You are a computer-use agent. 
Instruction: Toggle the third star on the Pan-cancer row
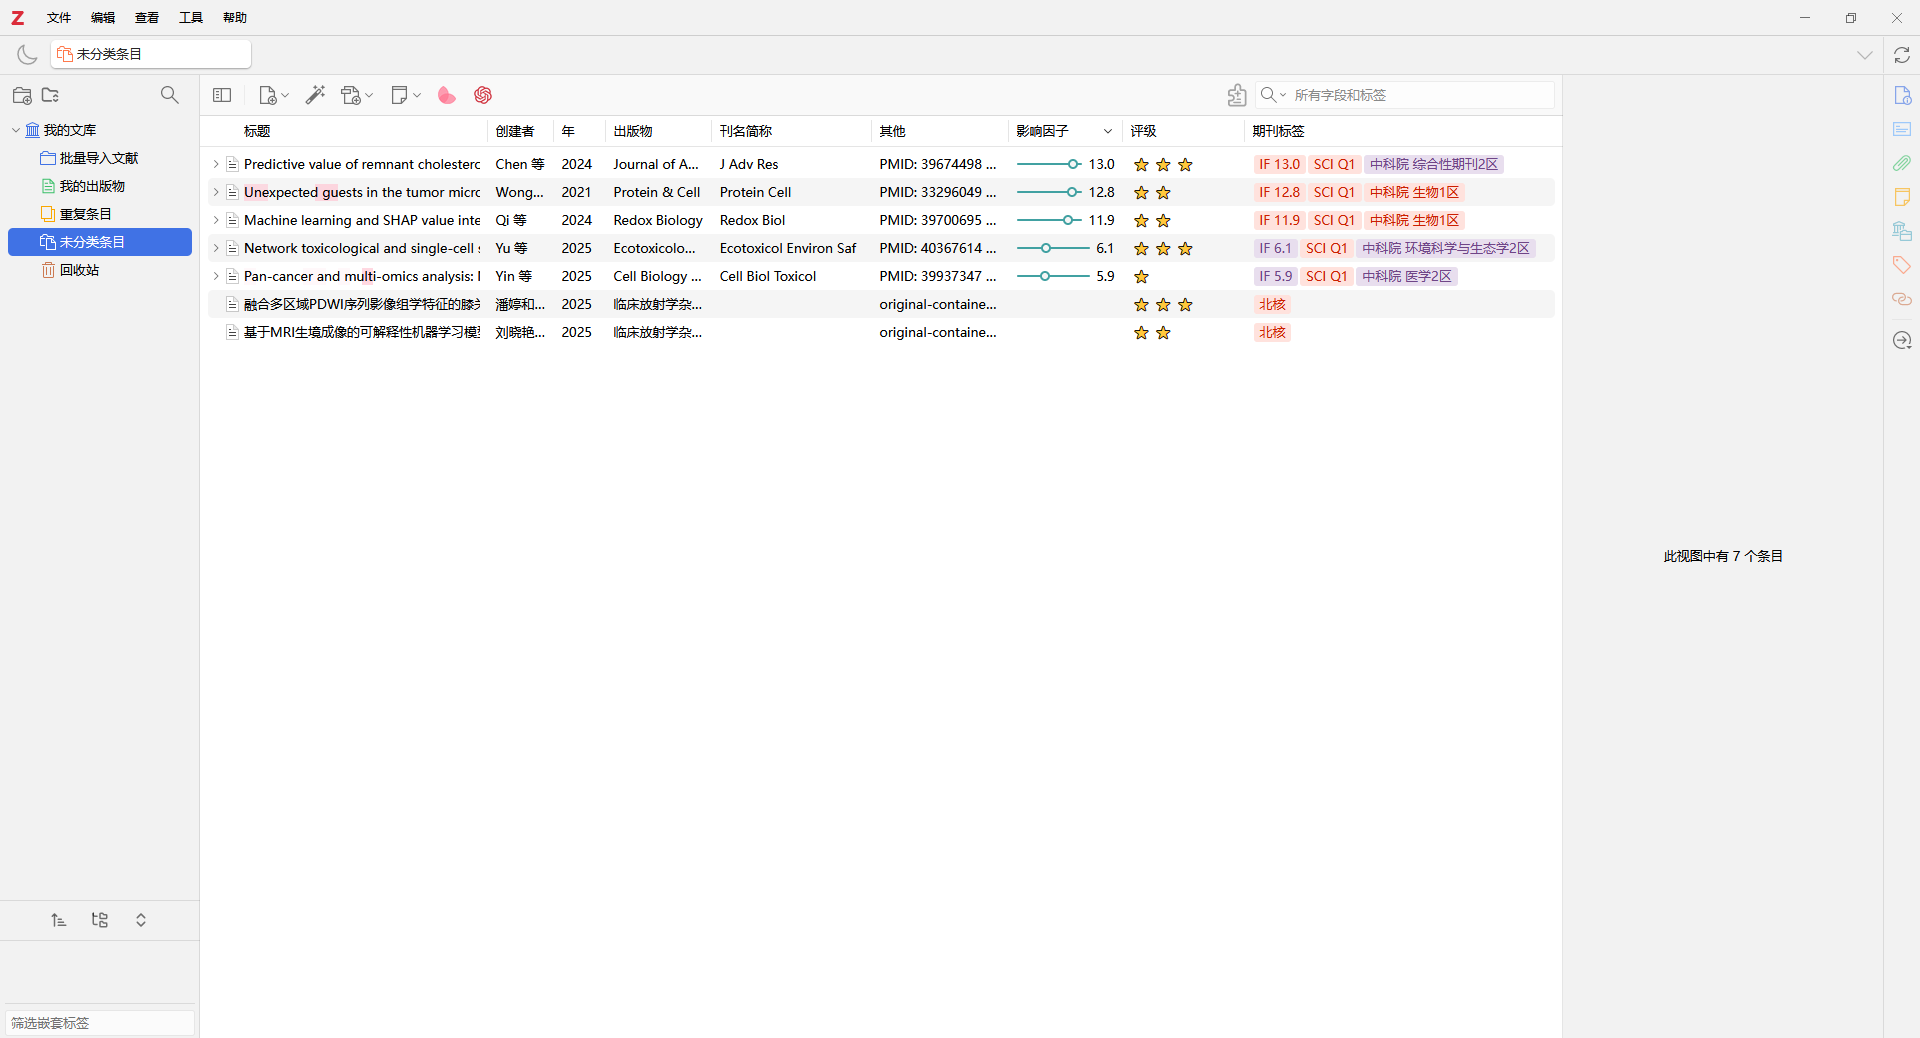[x=1185, y=277]
